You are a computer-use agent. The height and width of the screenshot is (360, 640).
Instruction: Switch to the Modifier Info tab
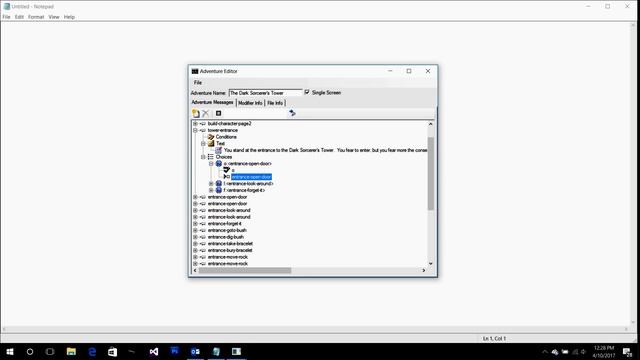[250, 103]
